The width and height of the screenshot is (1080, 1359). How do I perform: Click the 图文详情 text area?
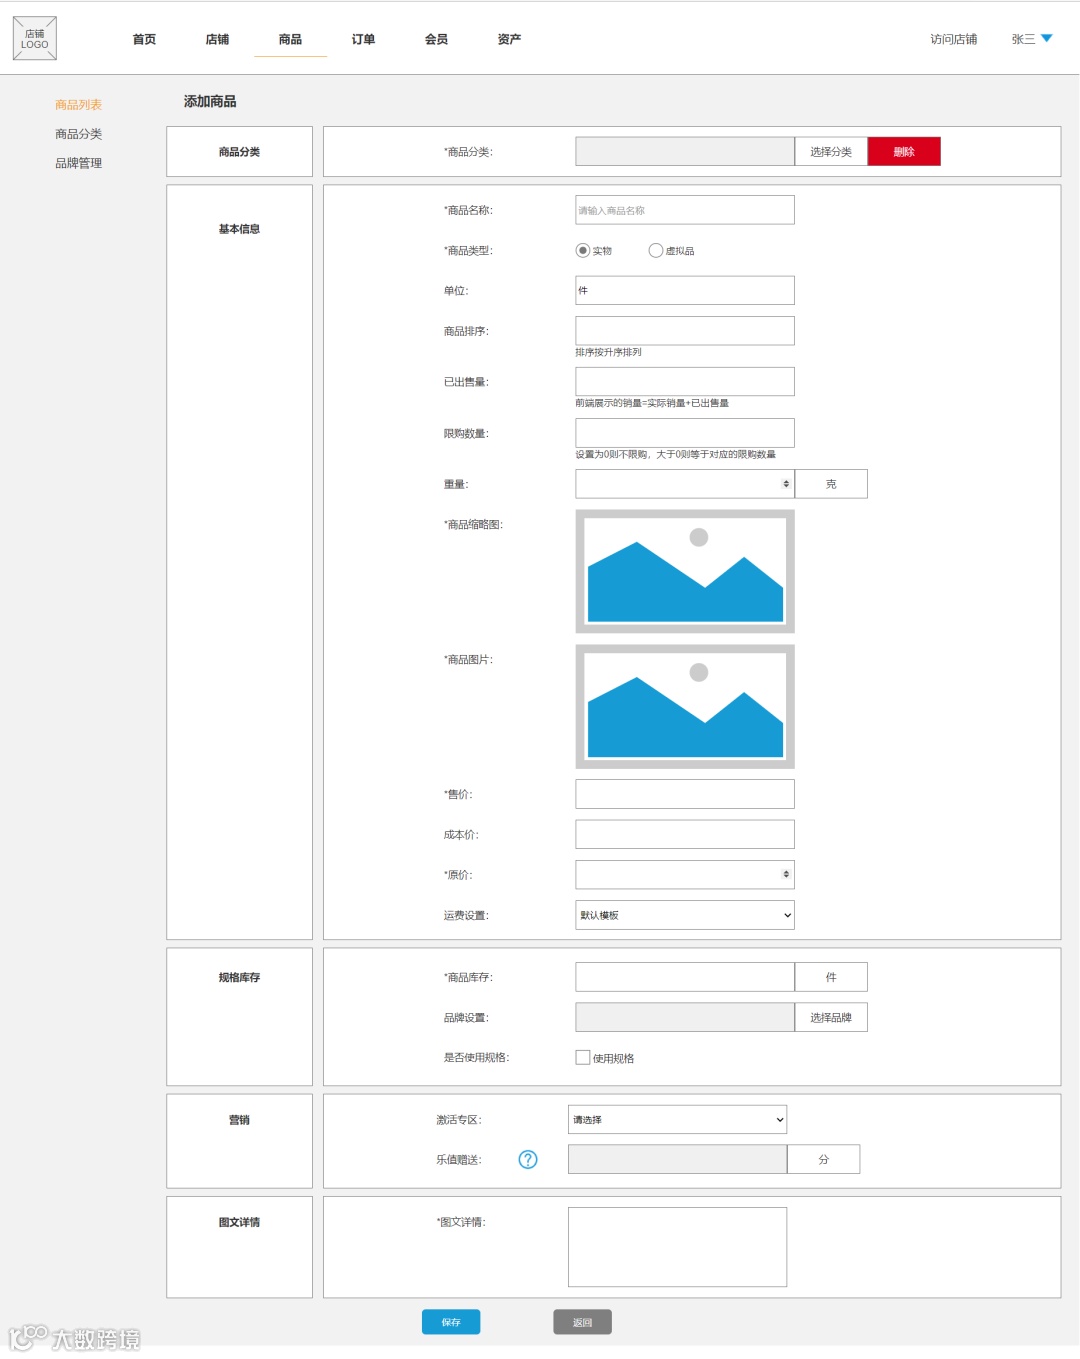tap(677, 1247)
